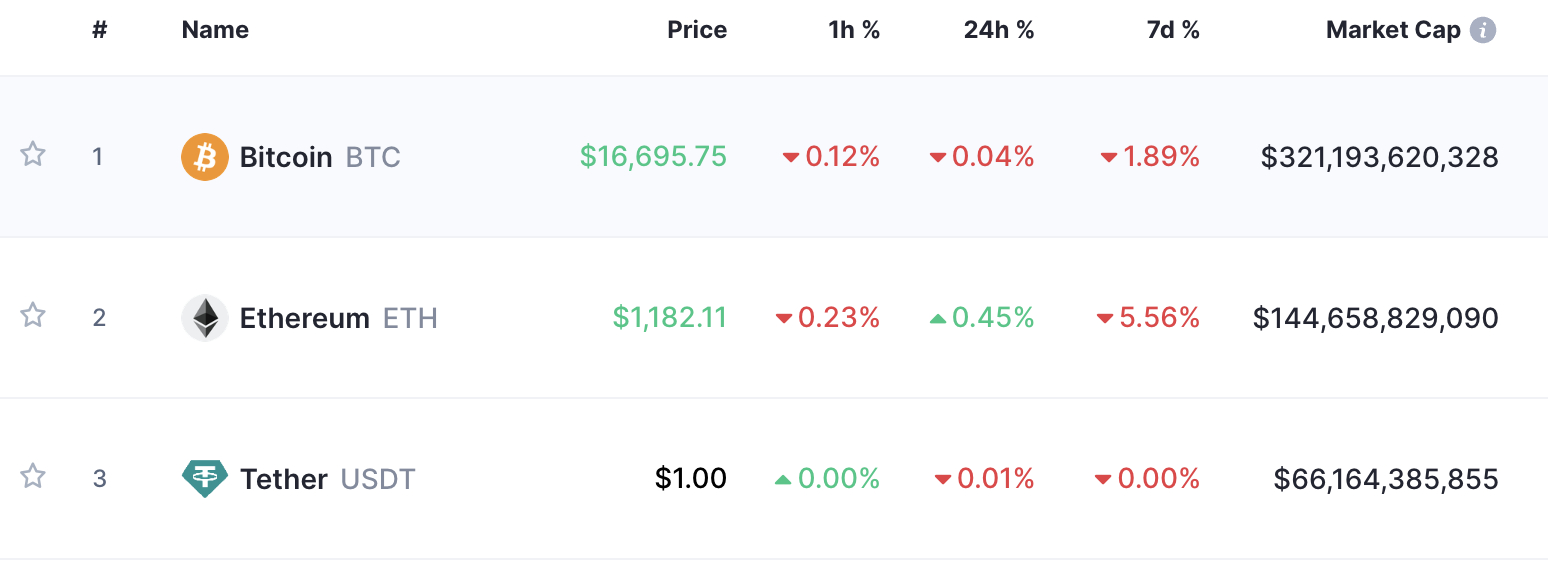Screen dimensions: 1548x564
Task: Open the Tether name link
Action: [284, 479]
